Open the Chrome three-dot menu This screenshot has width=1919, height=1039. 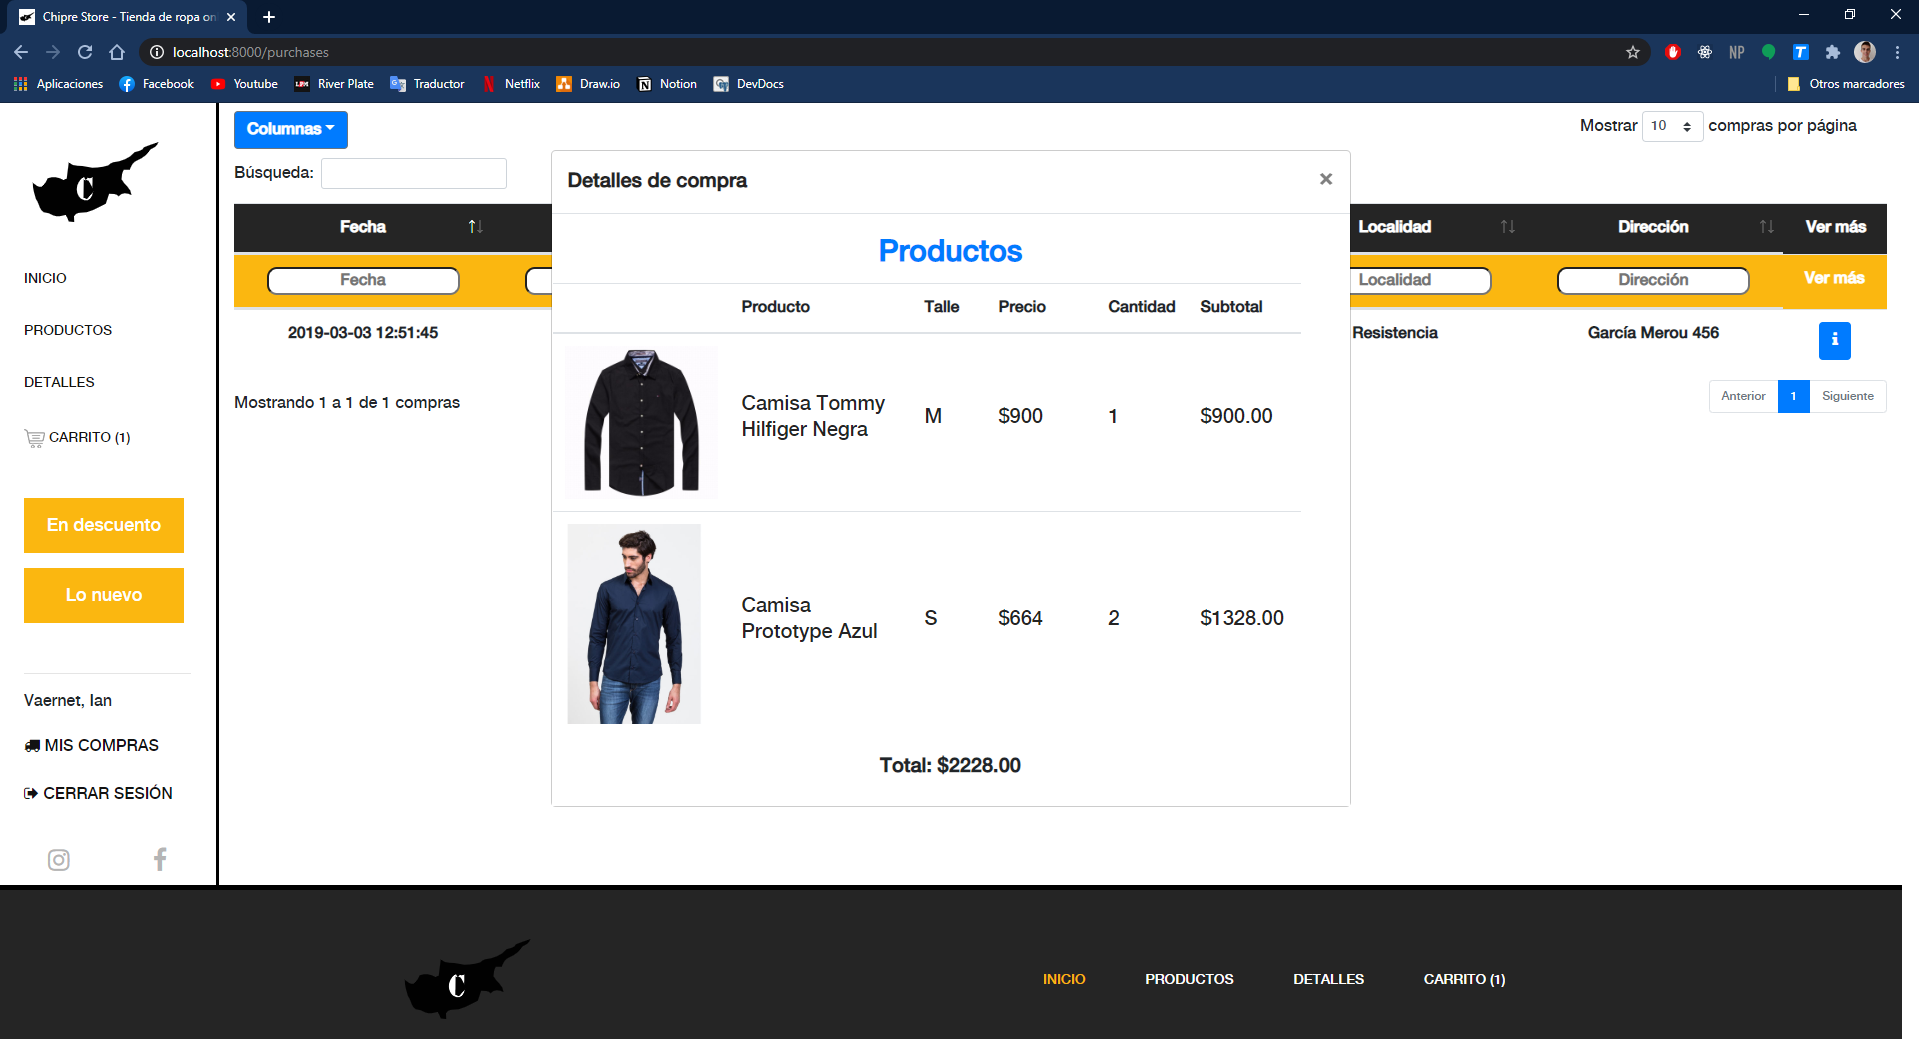pyautogui.click(x=1897, y=52)
